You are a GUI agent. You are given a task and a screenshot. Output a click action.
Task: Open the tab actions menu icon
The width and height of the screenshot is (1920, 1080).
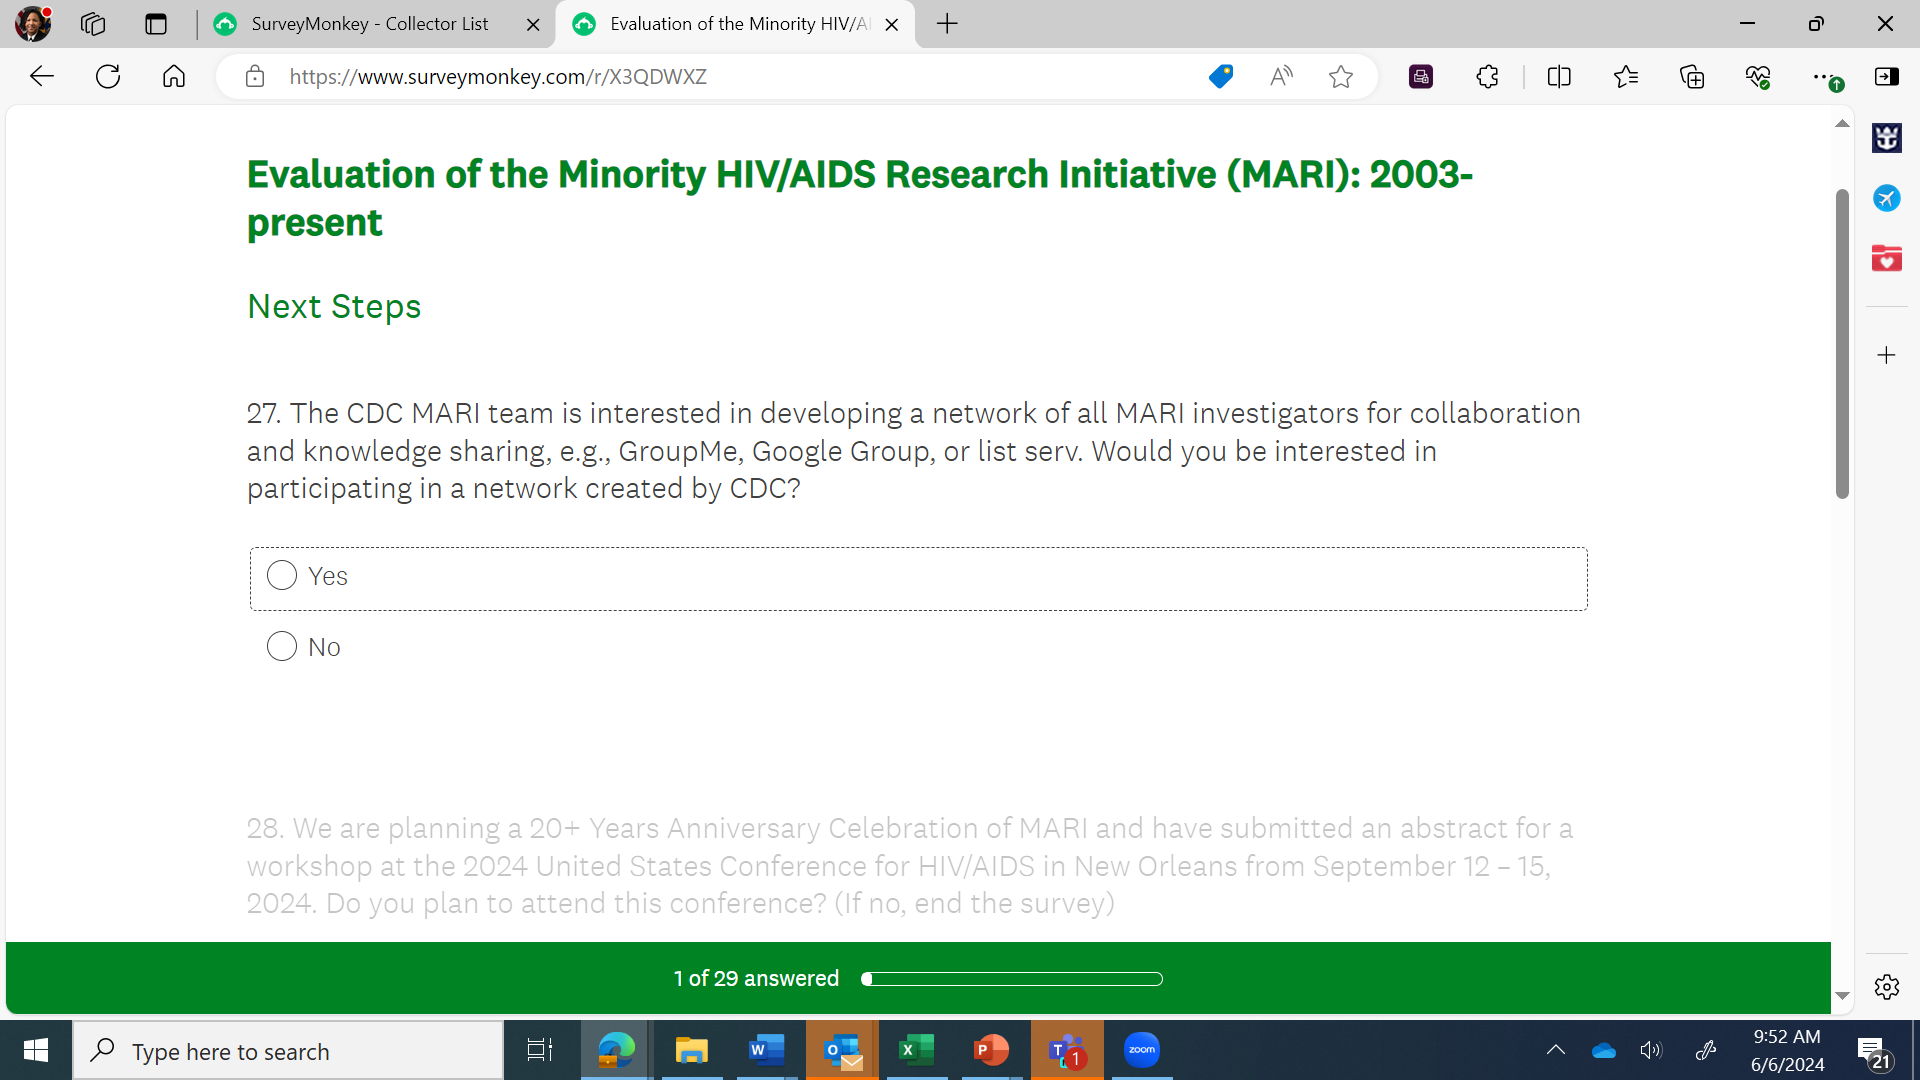pyautogui.click(x=156, y=24)
